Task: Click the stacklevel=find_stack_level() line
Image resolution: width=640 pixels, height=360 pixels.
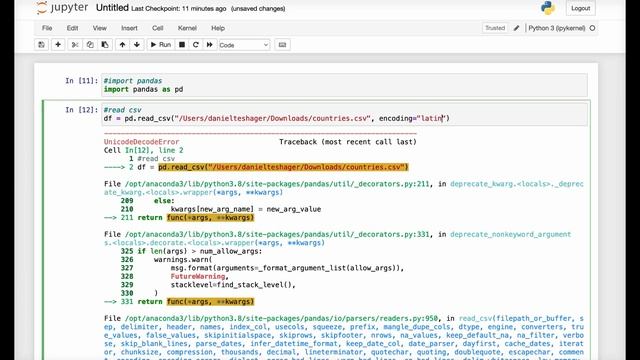Action: point(233,284)
